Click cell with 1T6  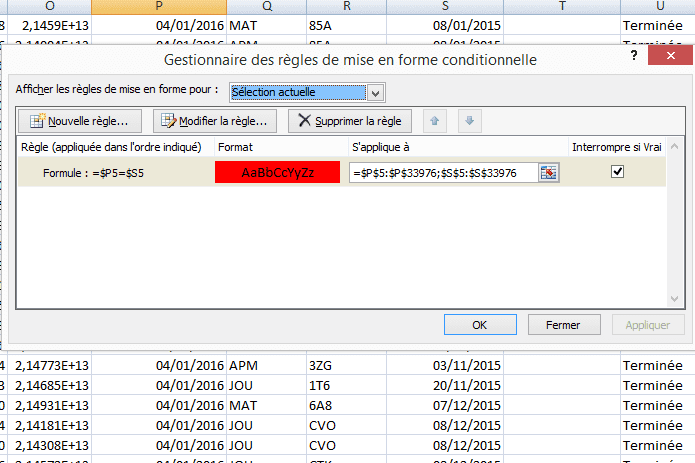(x=347, y=385)
